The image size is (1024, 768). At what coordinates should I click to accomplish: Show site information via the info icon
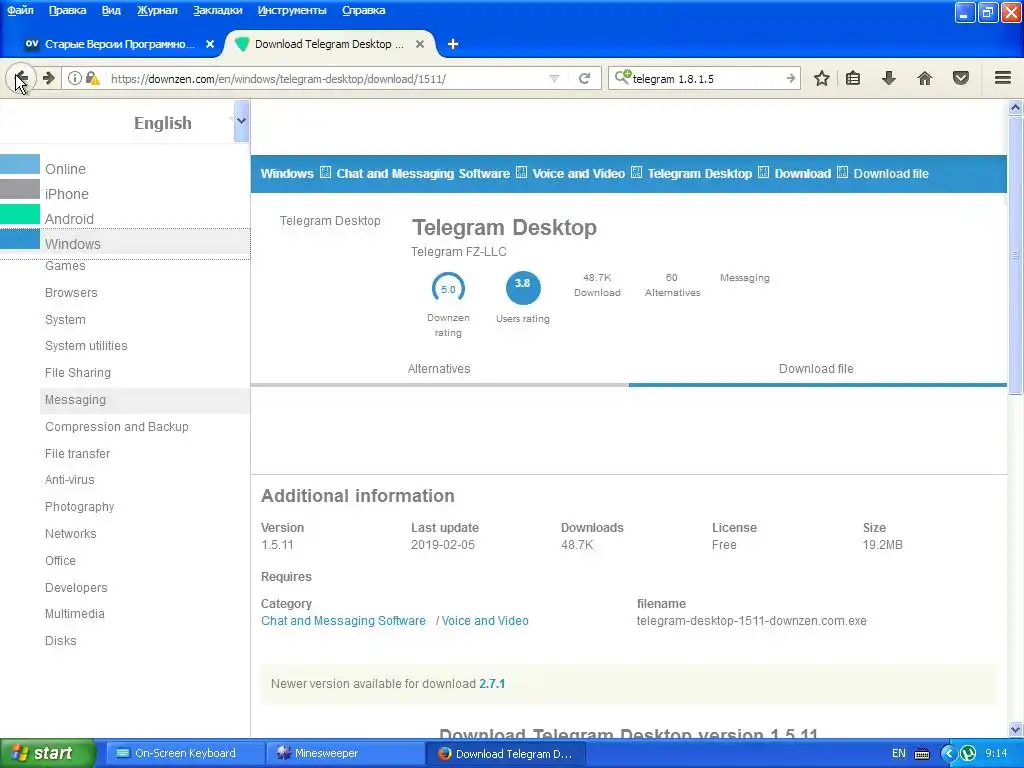click(74, 78)
